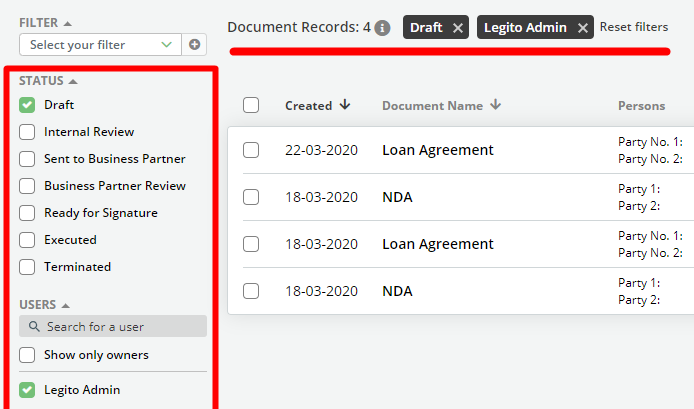Collapse the Status section
Viewport: 694px width, 409px height.
coord(73,80)
